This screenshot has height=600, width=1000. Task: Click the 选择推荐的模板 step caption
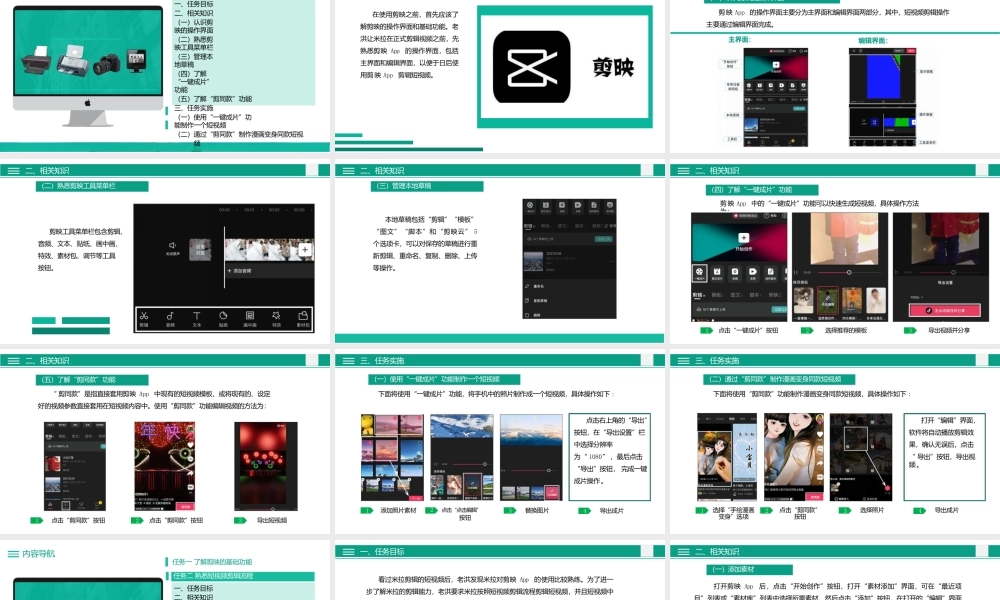[846, 330]
